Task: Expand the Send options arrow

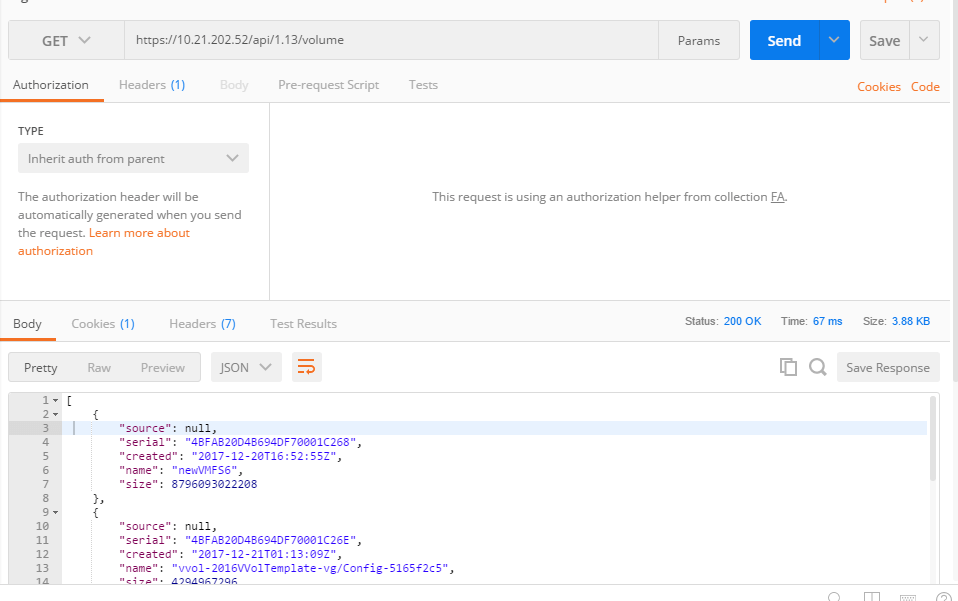Action: [834, 40]
